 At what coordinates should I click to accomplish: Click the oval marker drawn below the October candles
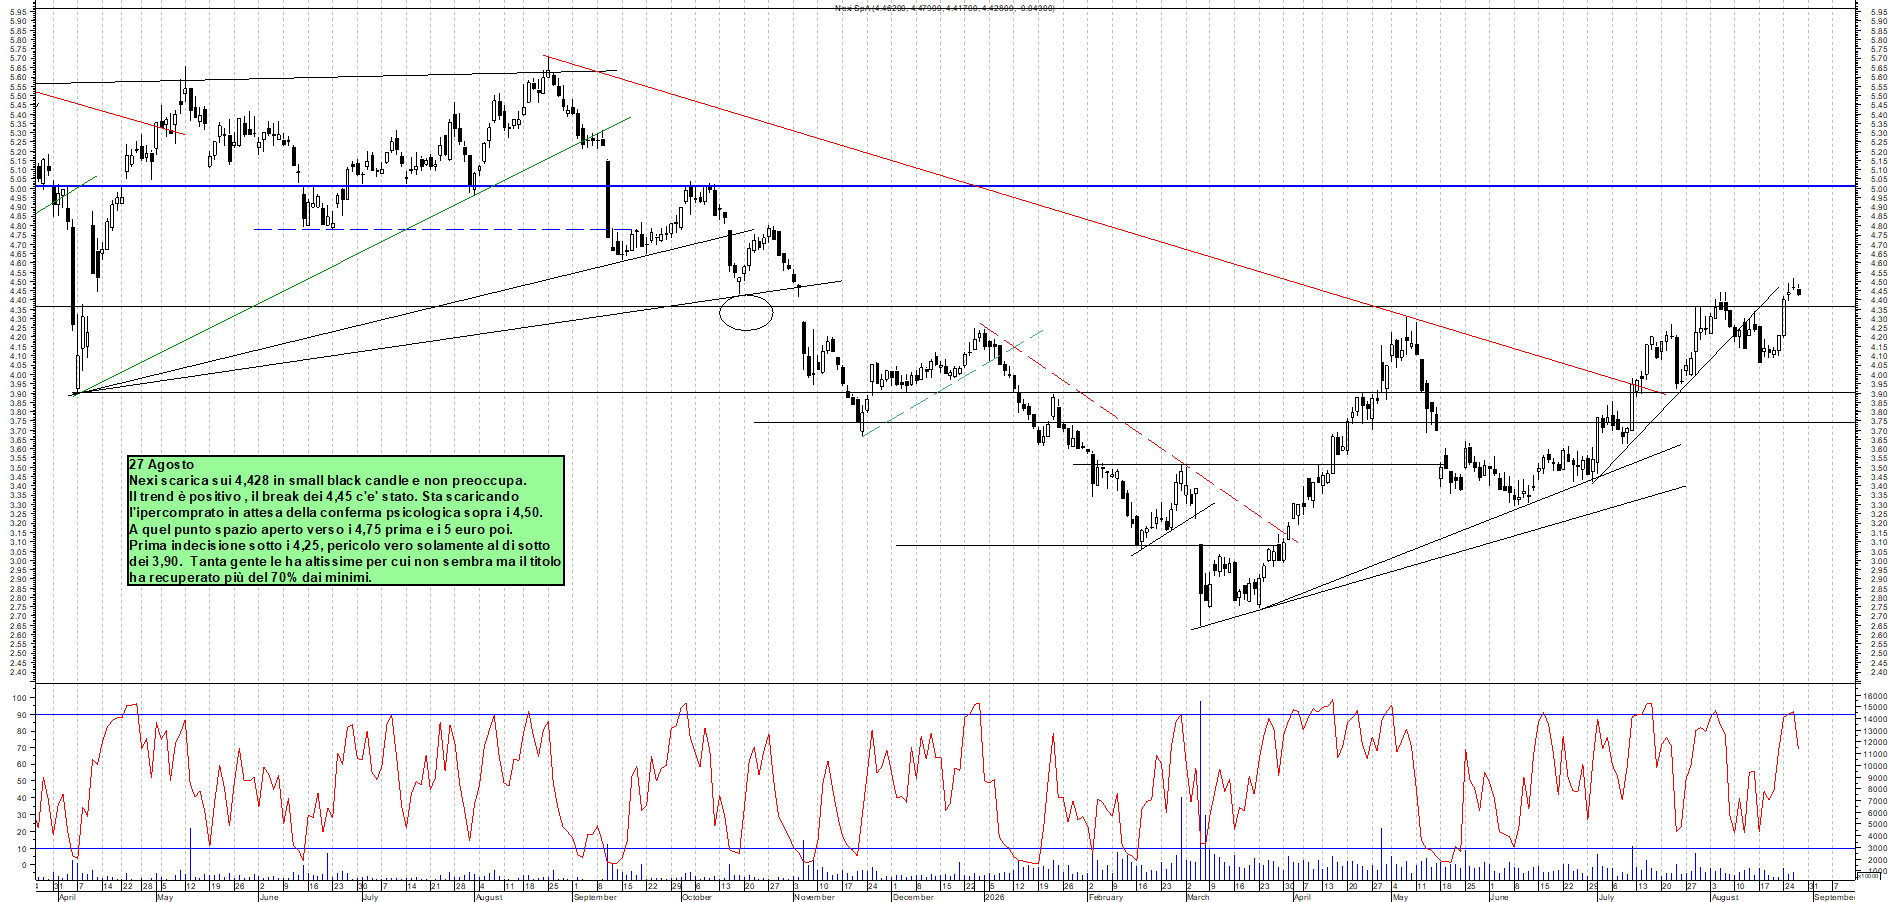click(x=746, y=313)
